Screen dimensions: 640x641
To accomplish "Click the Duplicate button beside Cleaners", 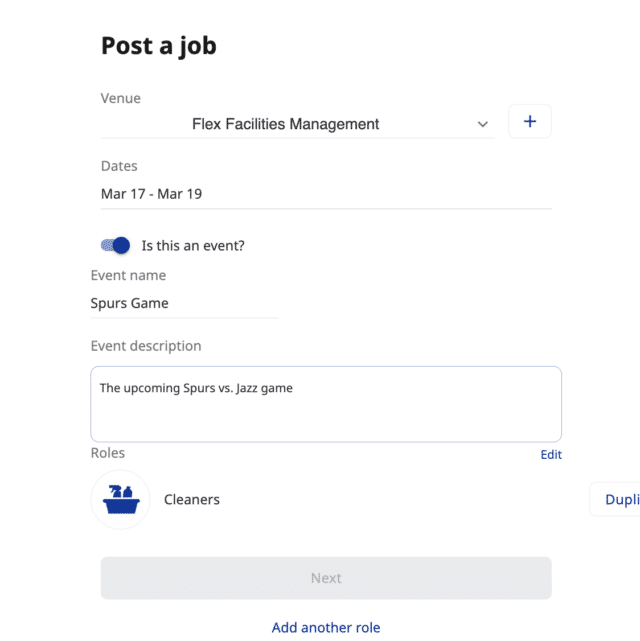I will 615,499.
